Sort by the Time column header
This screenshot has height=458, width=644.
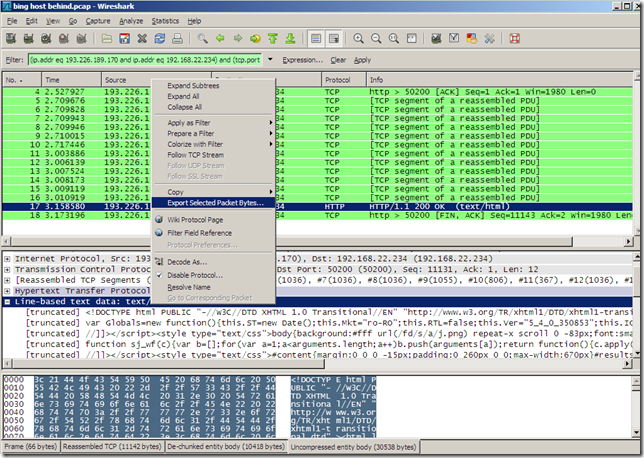71,80
